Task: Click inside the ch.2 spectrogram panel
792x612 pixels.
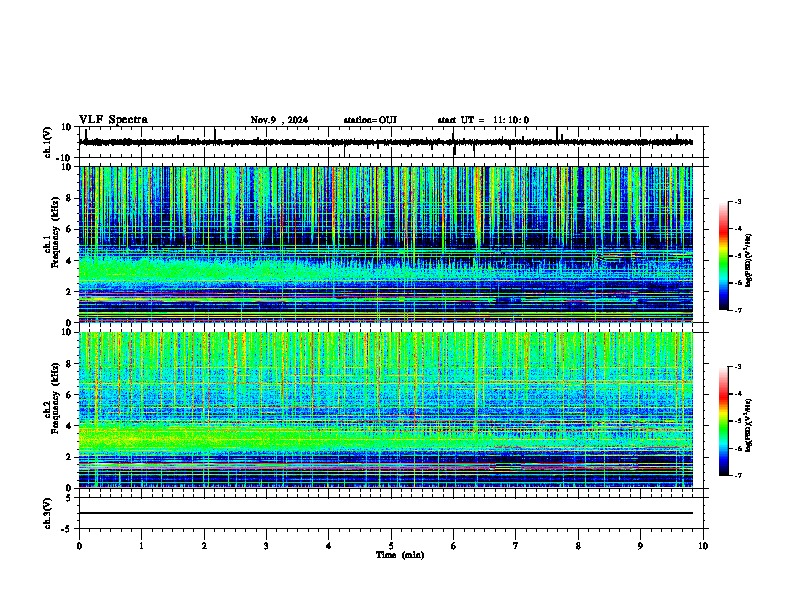Action: click(386, 410)
